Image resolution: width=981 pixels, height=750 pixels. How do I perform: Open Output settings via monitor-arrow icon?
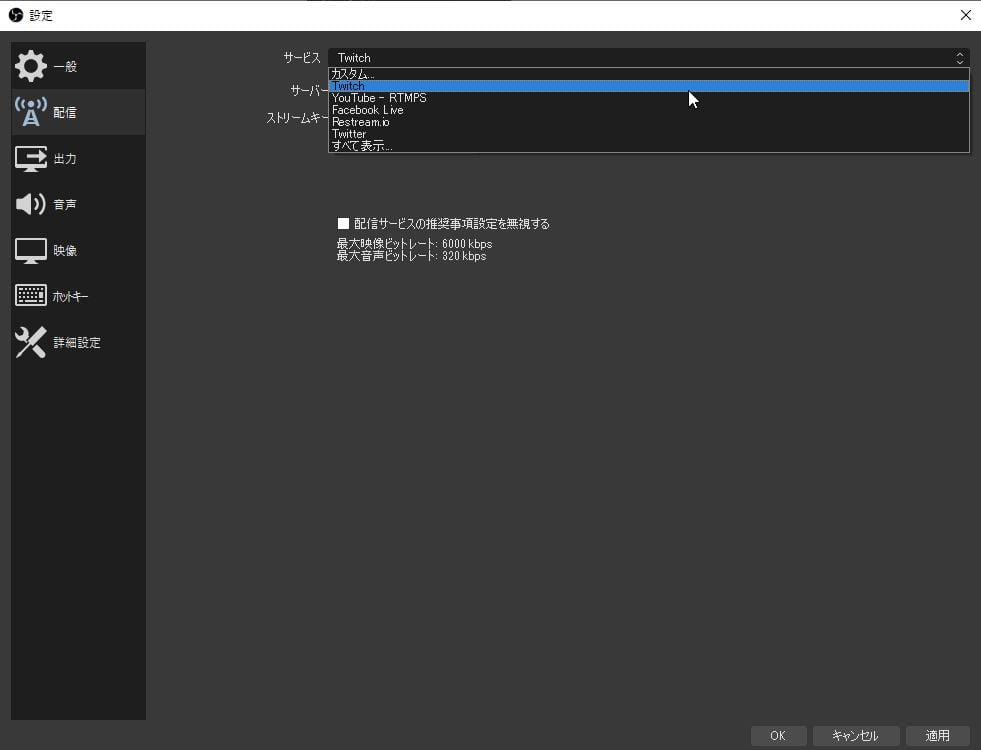(31, 159)
